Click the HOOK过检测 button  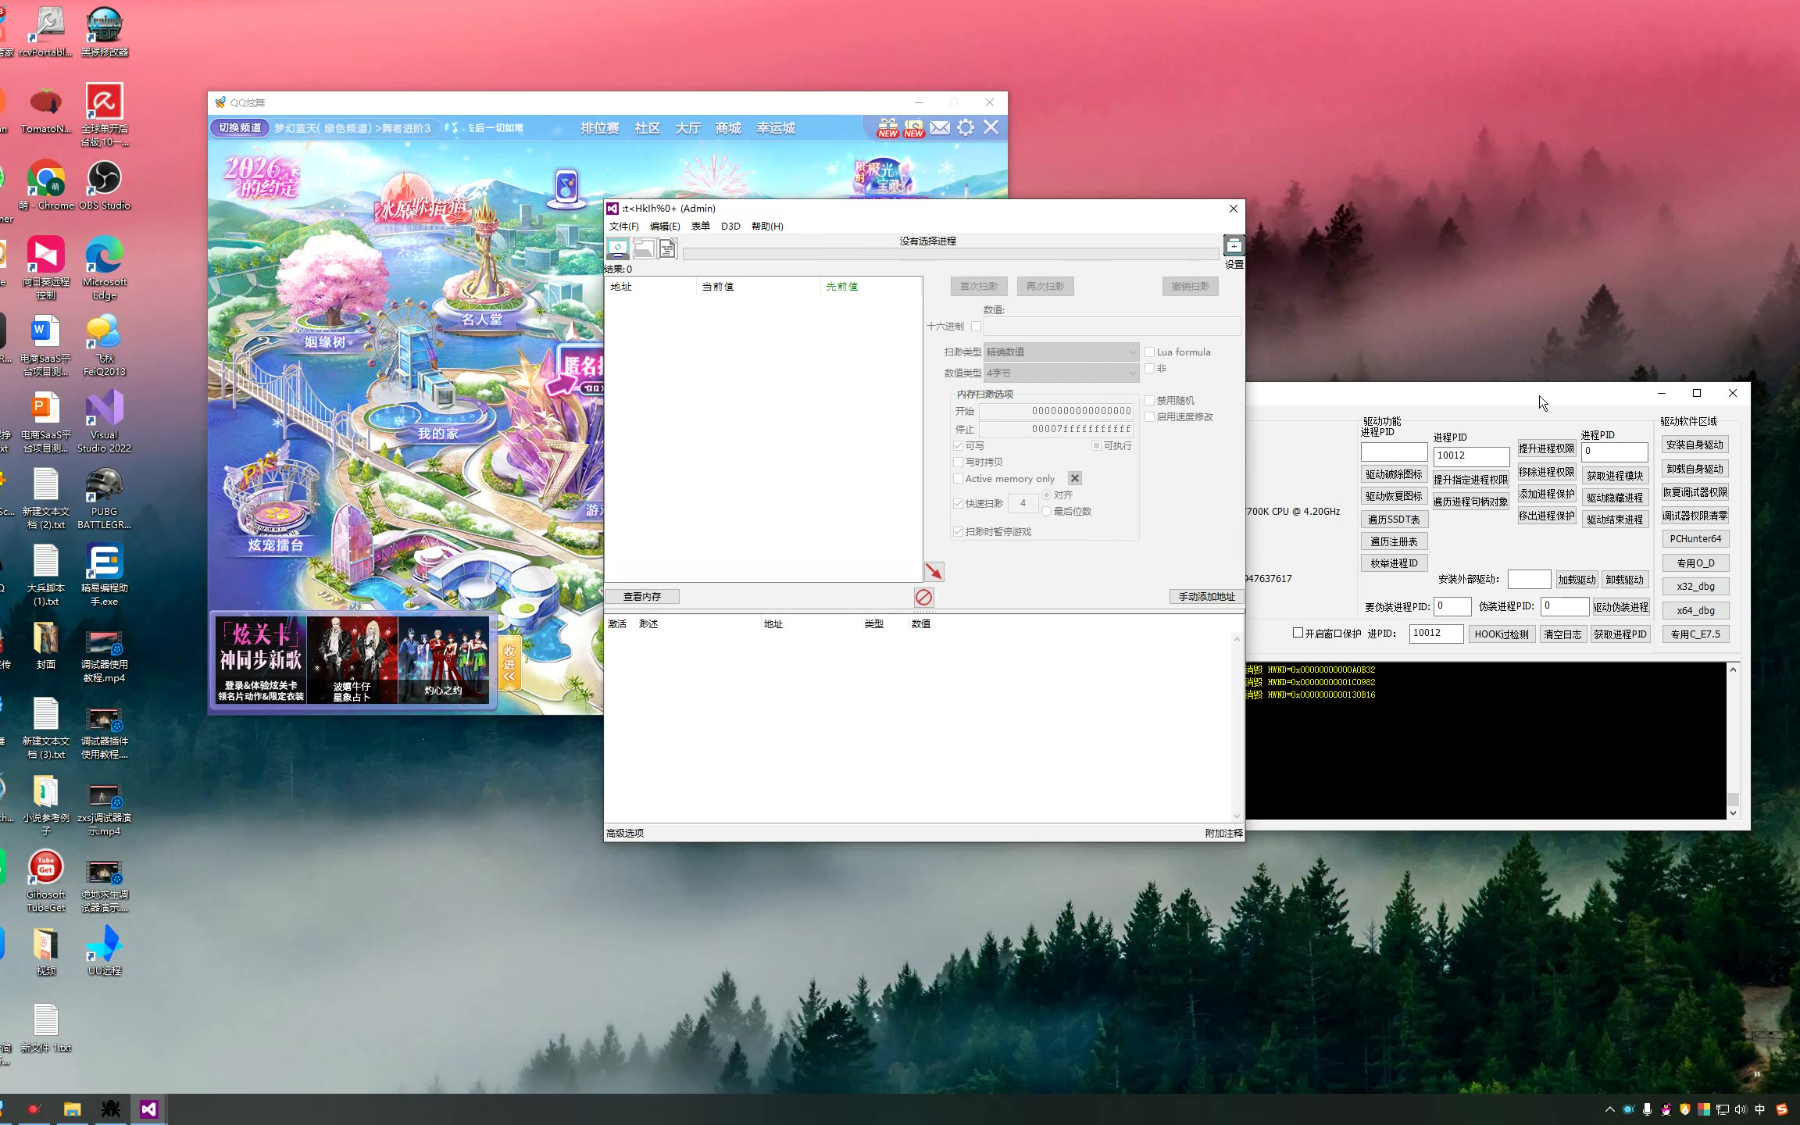pos(1501,634)
